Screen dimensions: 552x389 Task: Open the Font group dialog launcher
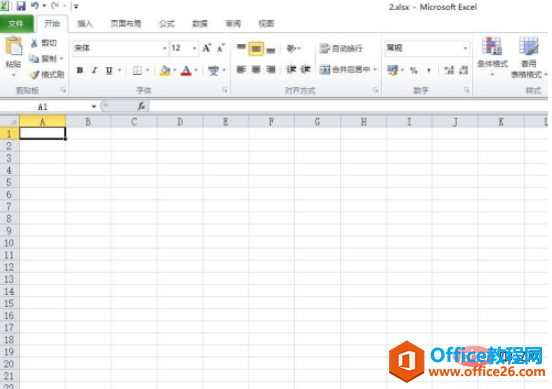224,90
